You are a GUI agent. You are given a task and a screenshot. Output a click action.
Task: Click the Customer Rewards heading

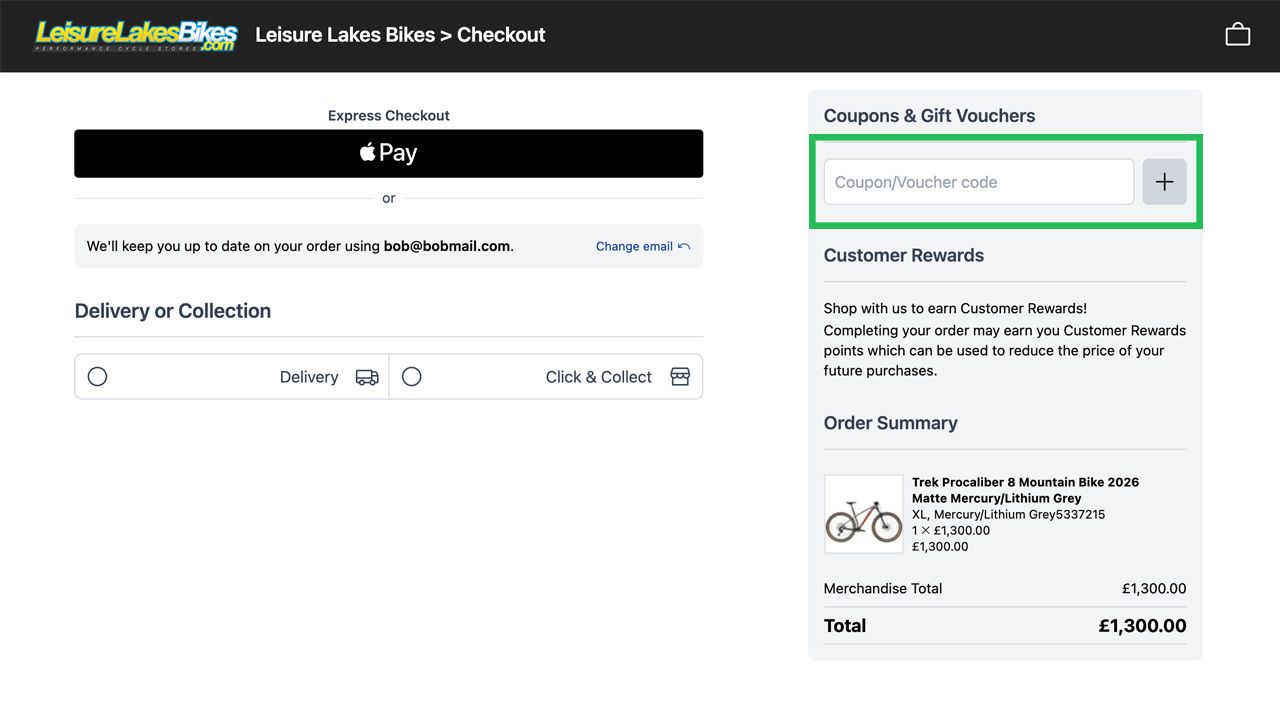click(903, 255)
